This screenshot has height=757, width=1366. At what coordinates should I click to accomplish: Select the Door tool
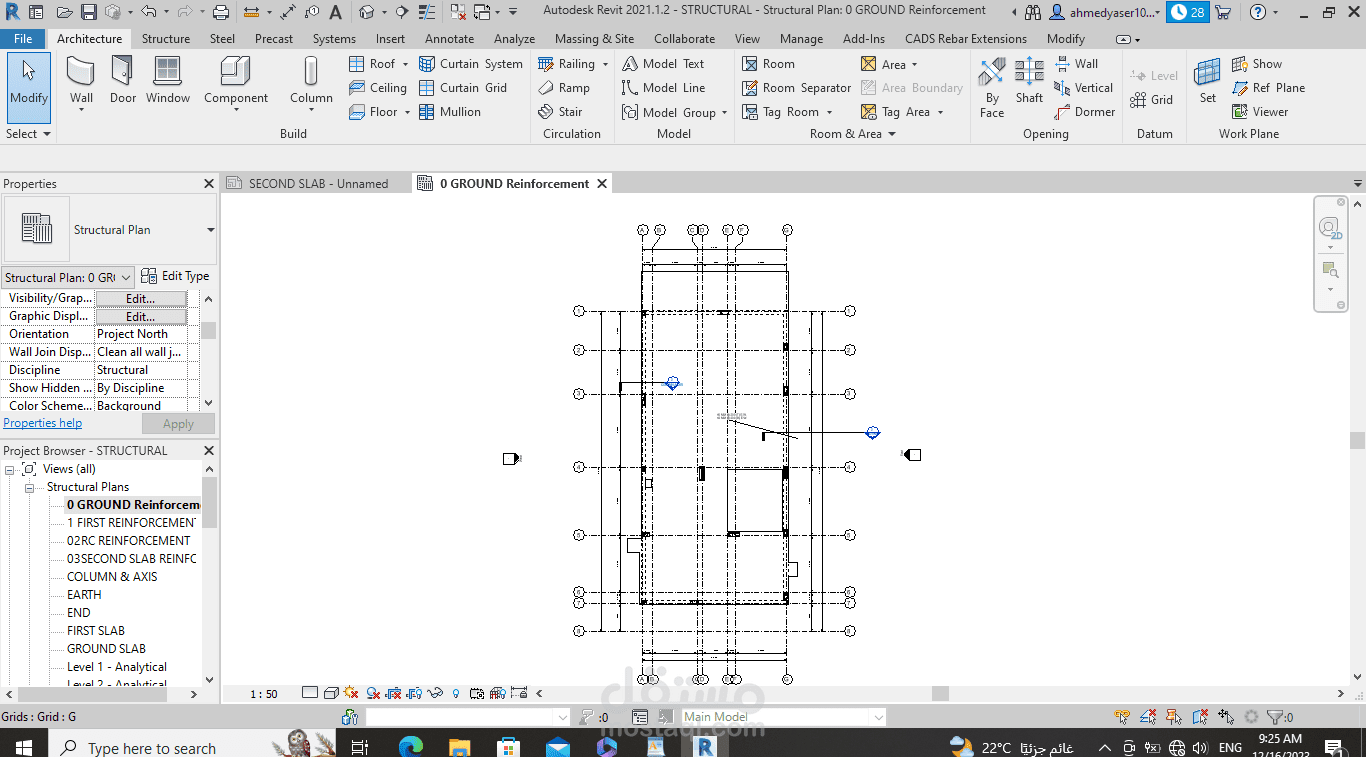point(123,81)
